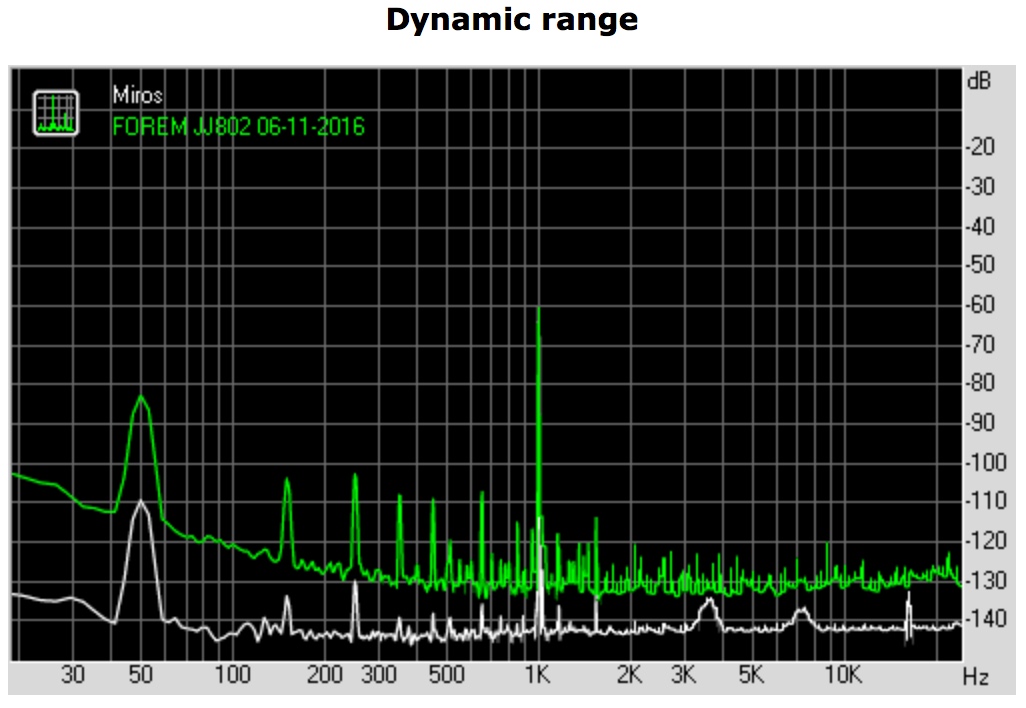Select the white Miros legend label
1026x708 pixels.
pyautogui.click(x=138, y=96)
